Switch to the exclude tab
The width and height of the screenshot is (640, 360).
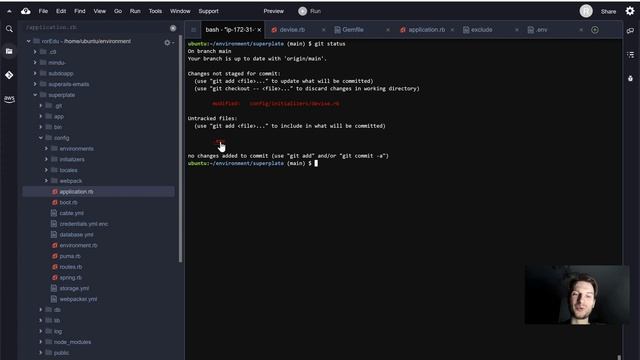click(481, 30)
